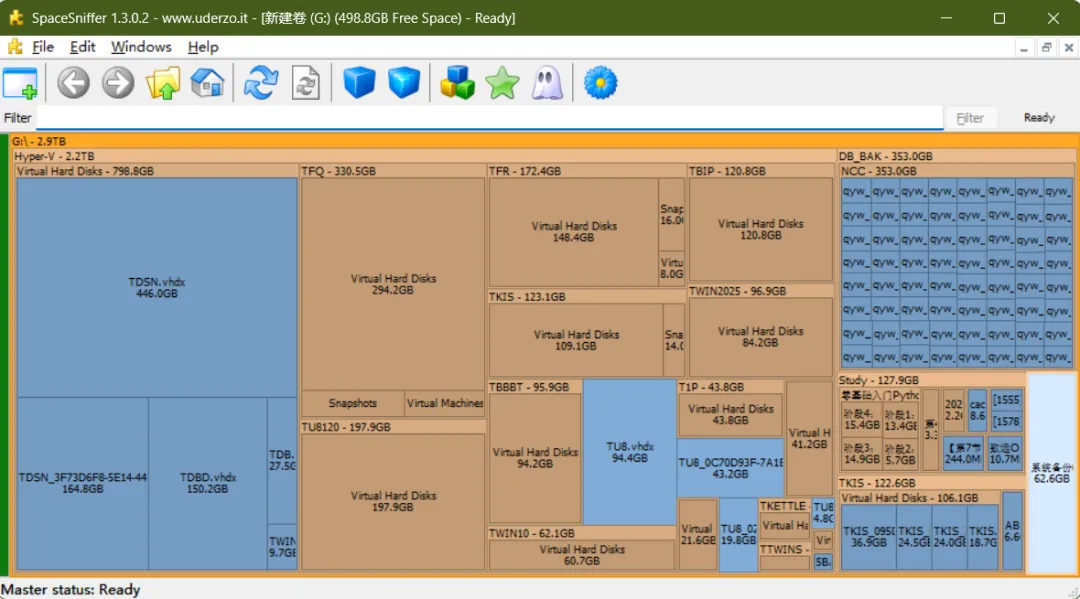The image size is (1080, 599).
Task: Select the TKETTLE folder block
Action: 784,520
